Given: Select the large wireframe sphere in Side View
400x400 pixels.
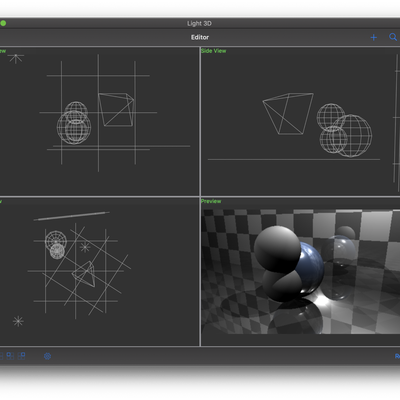Looking at the screenshot, I should 353,136.
